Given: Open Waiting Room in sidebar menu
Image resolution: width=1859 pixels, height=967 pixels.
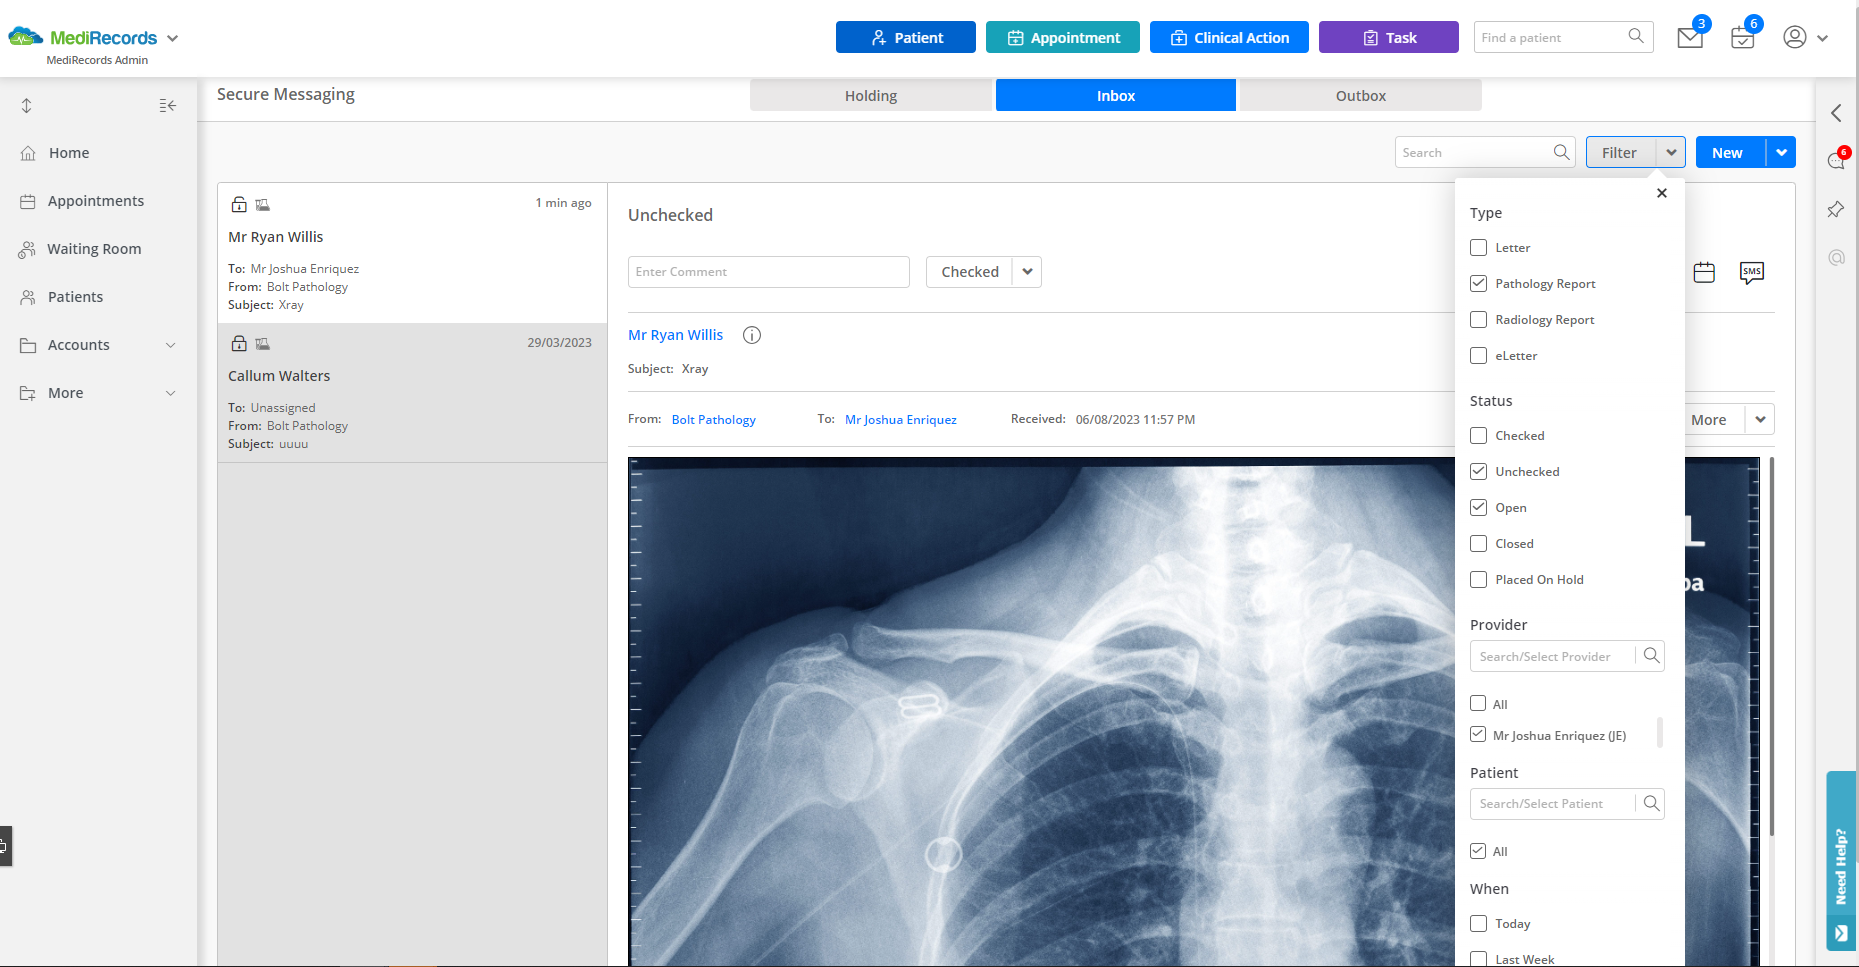Looking at the screenshot, I should [94, 249].
